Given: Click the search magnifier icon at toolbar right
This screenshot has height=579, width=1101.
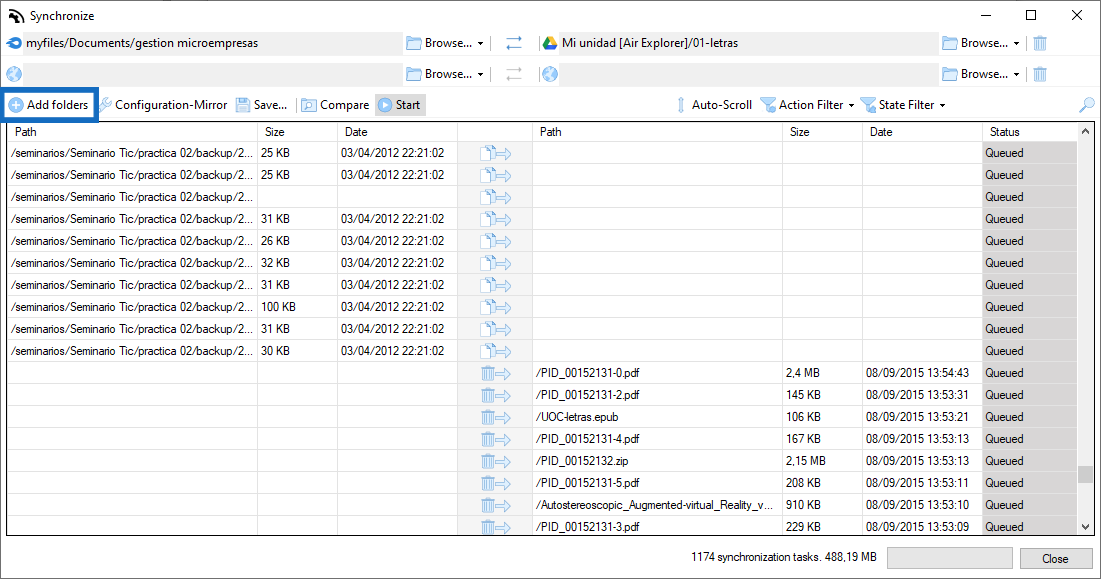Looking at the screenshot, I should 1086,105.
